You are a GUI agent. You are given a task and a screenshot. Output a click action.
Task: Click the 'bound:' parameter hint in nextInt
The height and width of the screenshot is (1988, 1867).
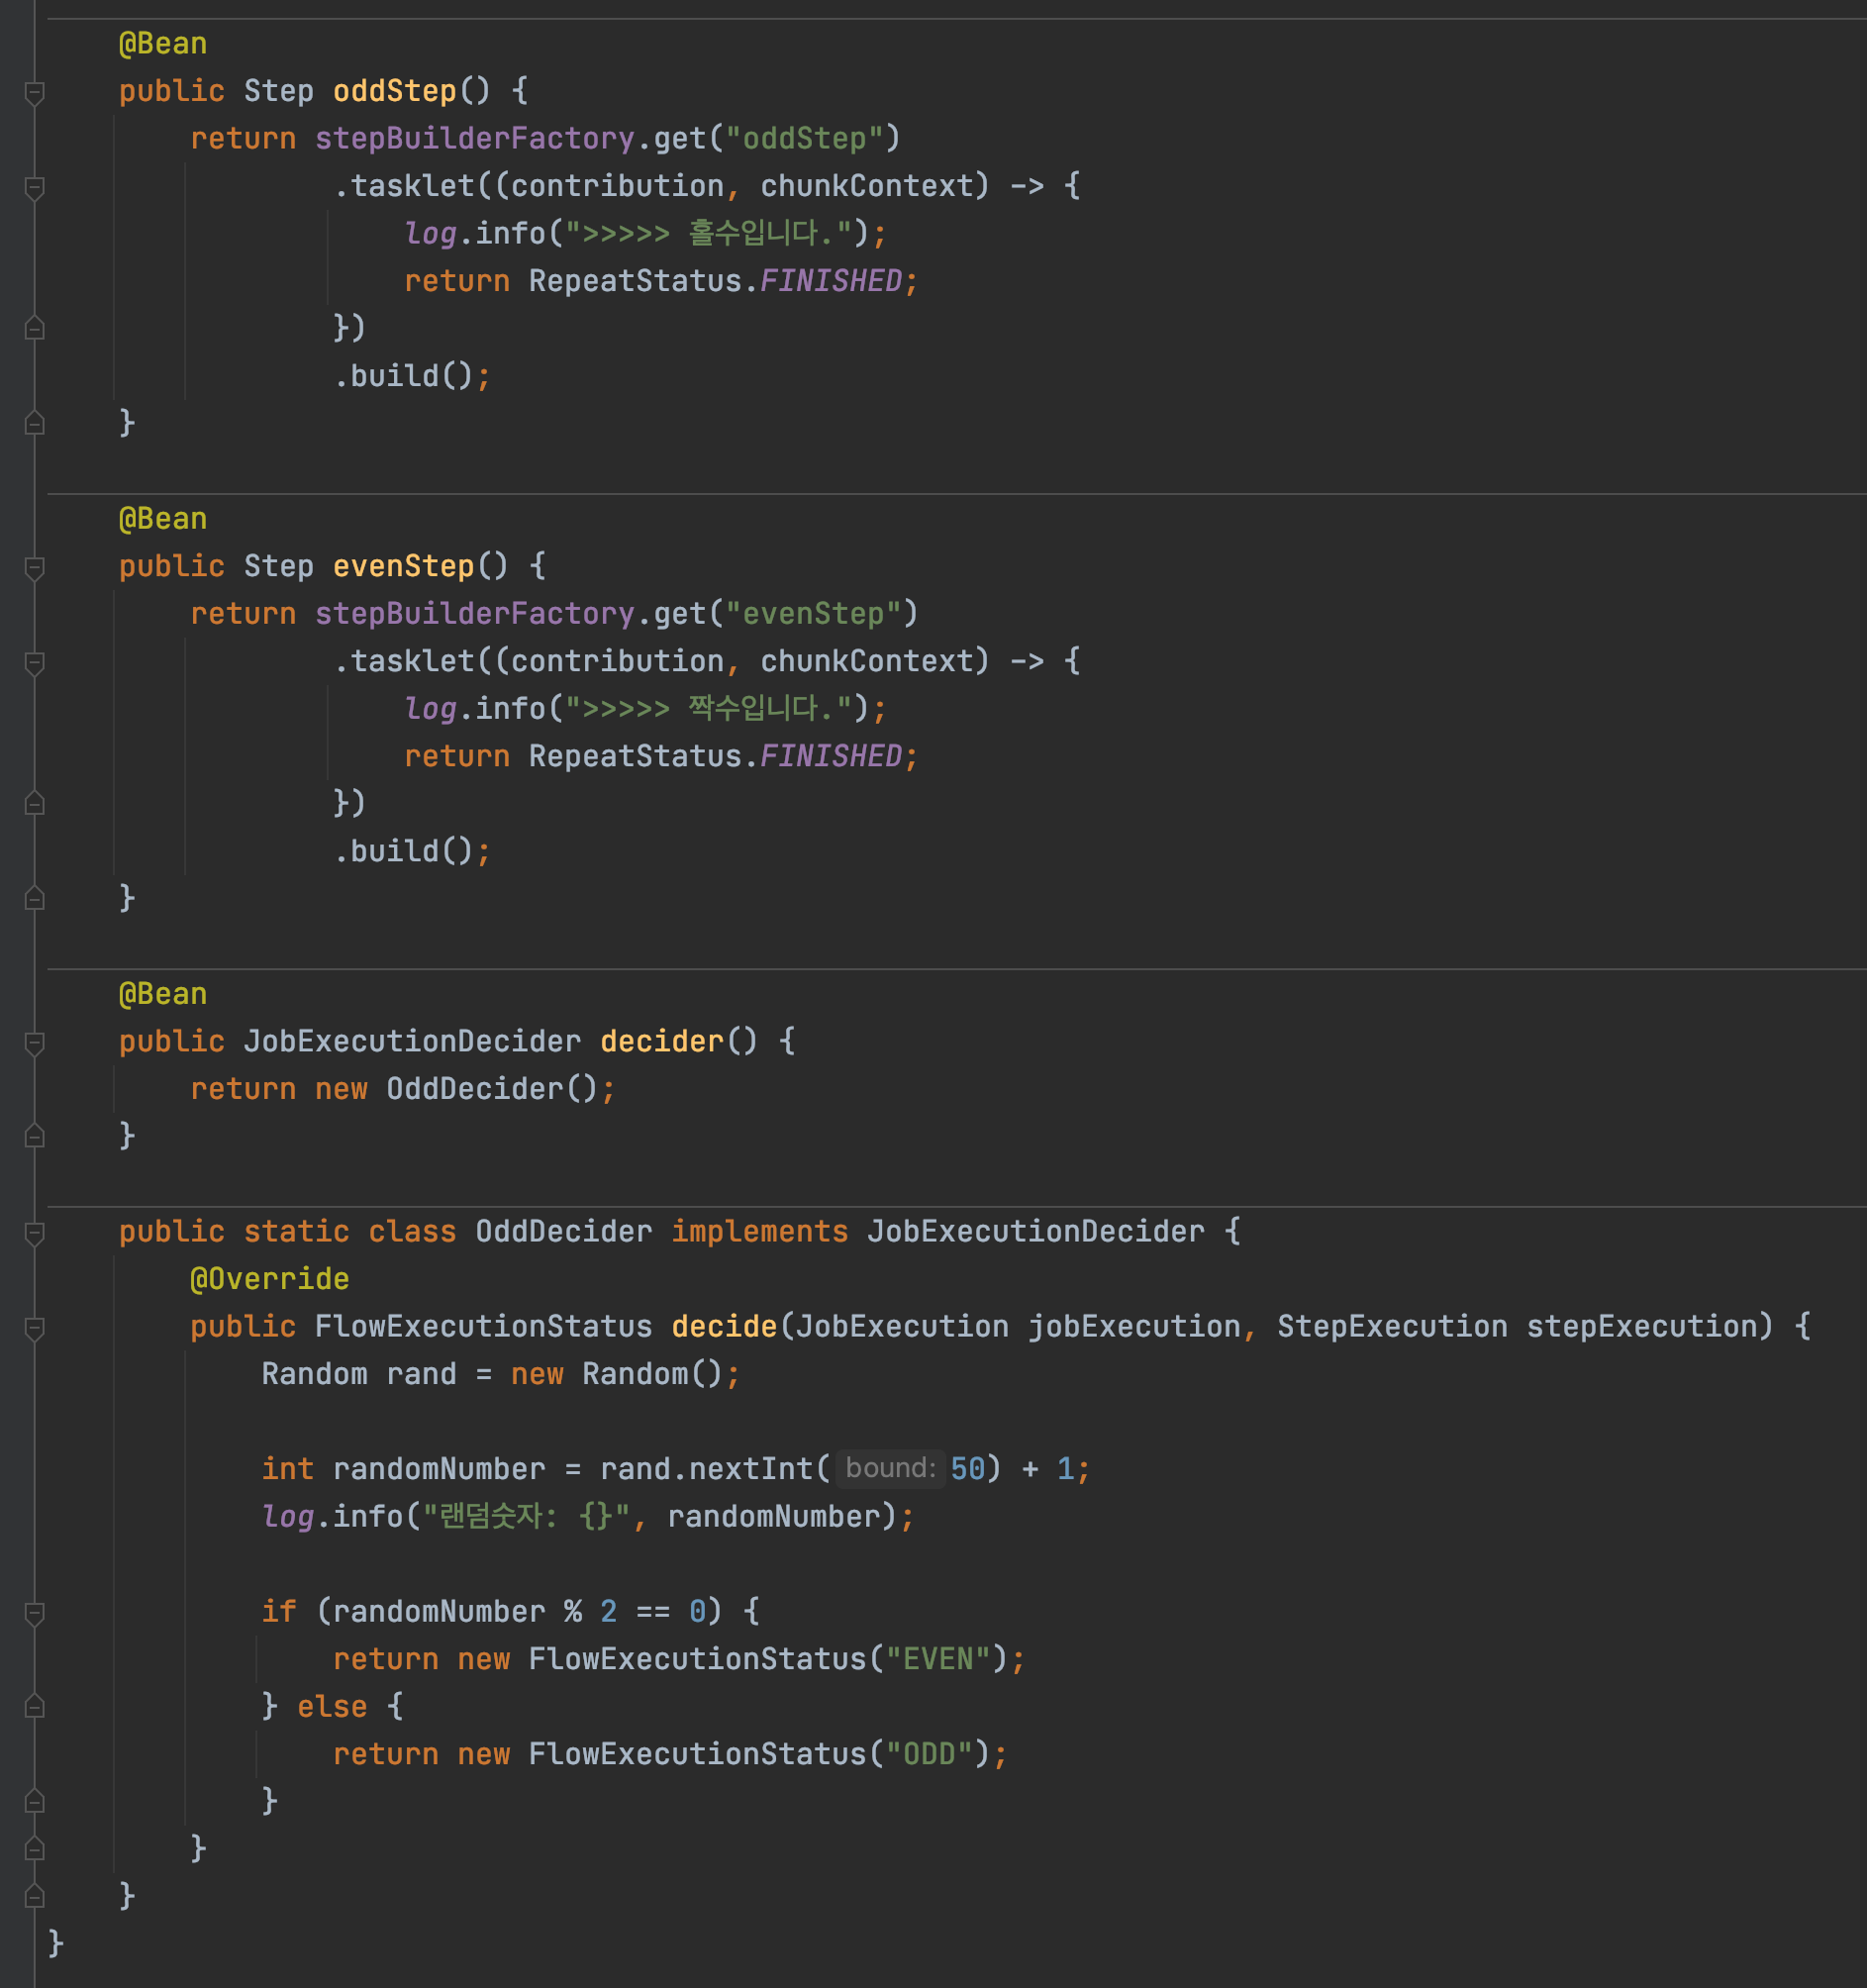(889, 1468)
